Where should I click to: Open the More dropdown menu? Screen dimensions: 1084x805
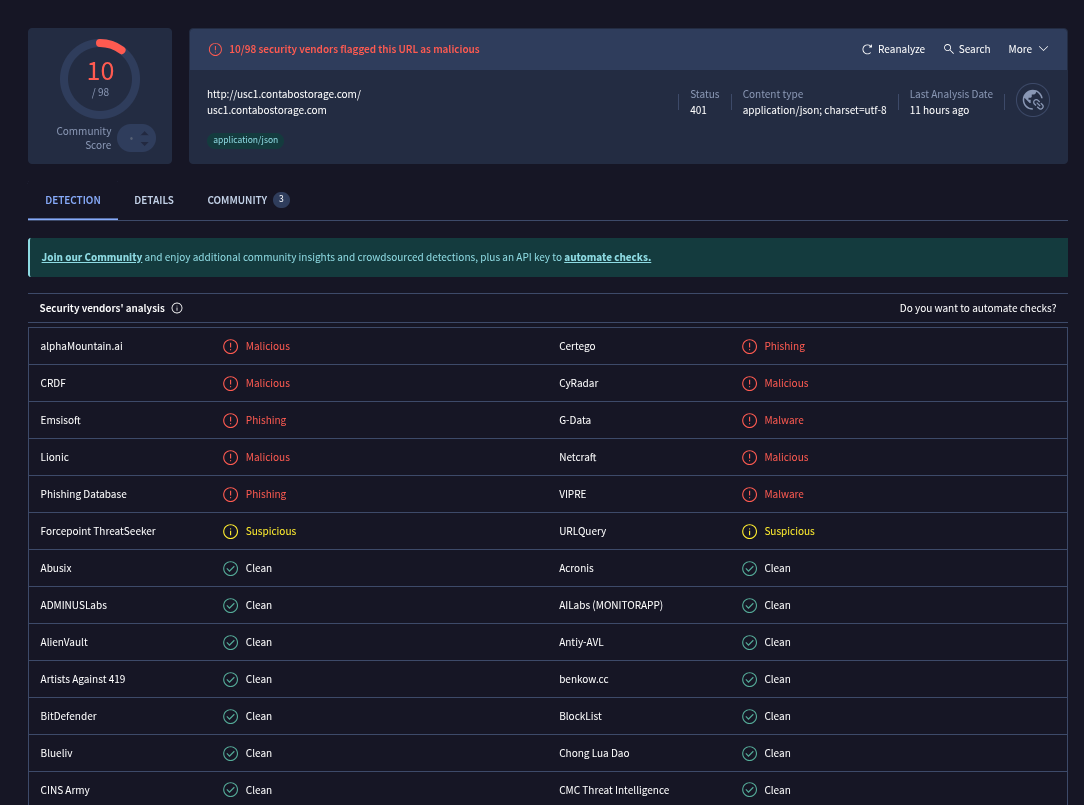pos(1028,49)
